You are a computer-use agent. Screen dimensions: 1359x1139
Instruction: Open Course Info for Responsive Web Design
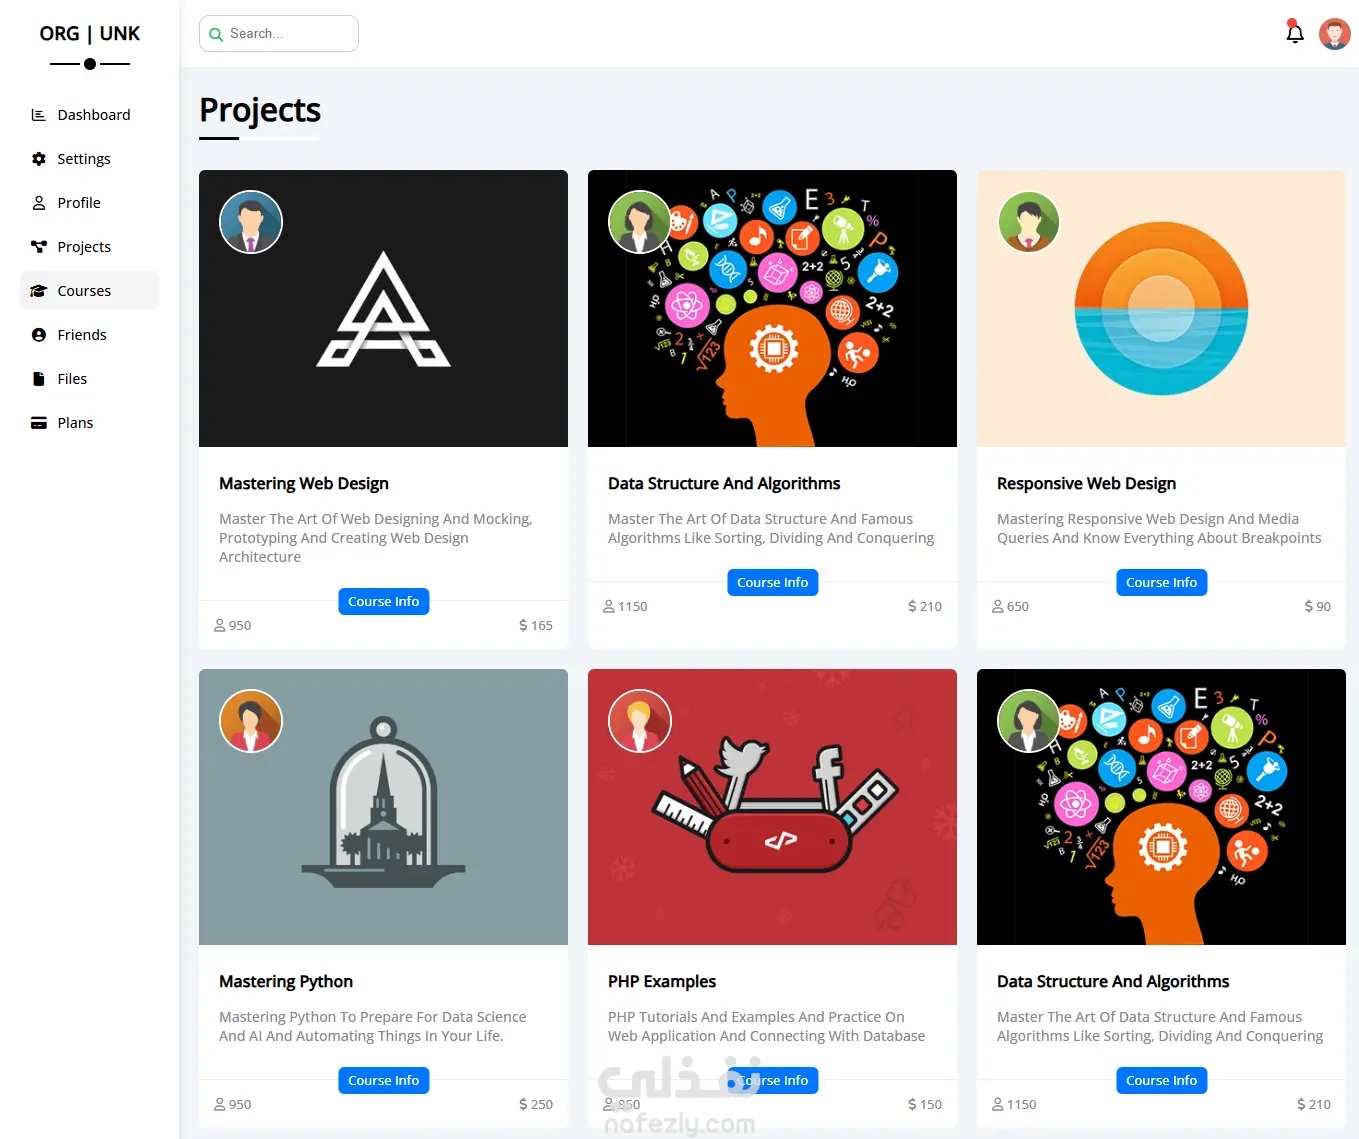1161,582
